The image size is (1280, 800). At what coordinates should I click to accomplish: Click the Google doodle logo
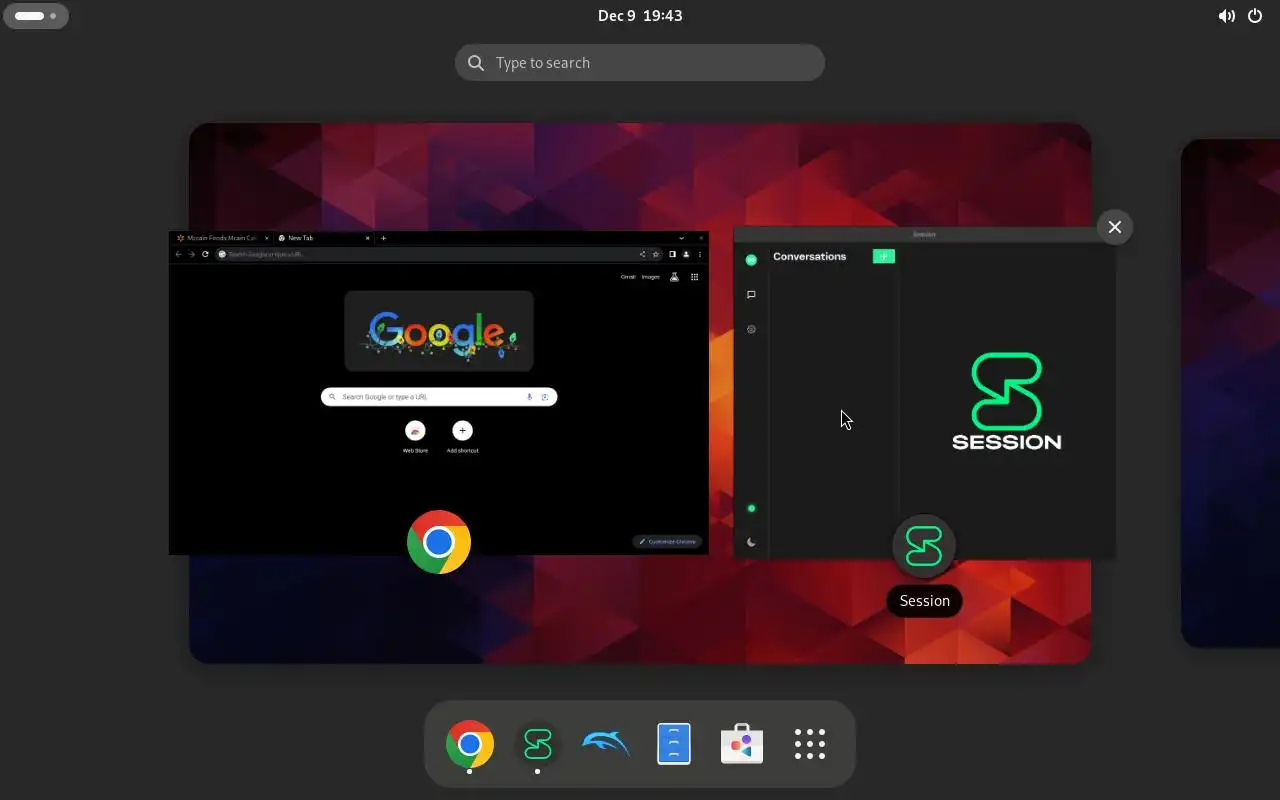point(439,331)
